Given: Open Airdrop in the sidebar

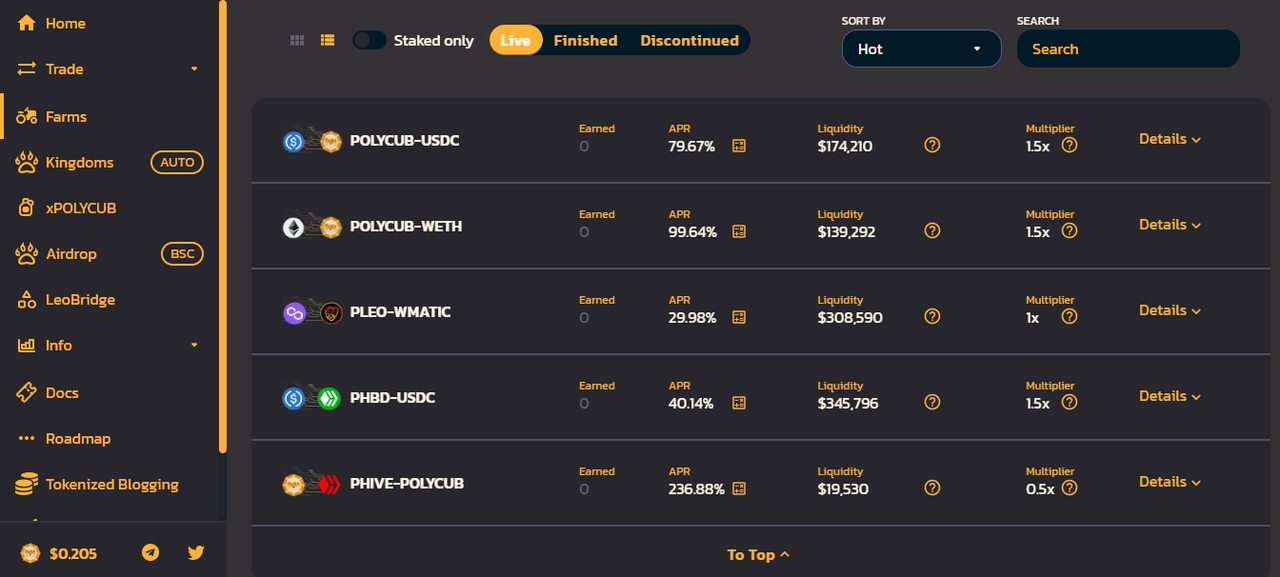Looking at the screenshot, I should point(71,254).
